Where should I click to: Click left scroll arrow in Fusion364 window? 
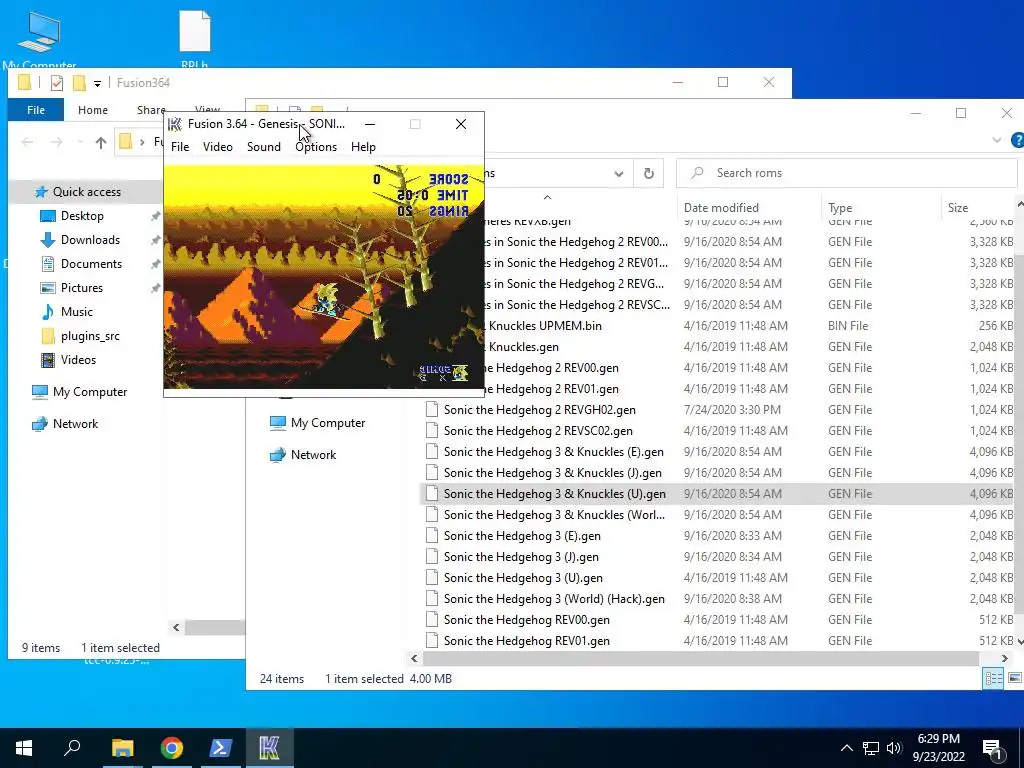[176, 628]
